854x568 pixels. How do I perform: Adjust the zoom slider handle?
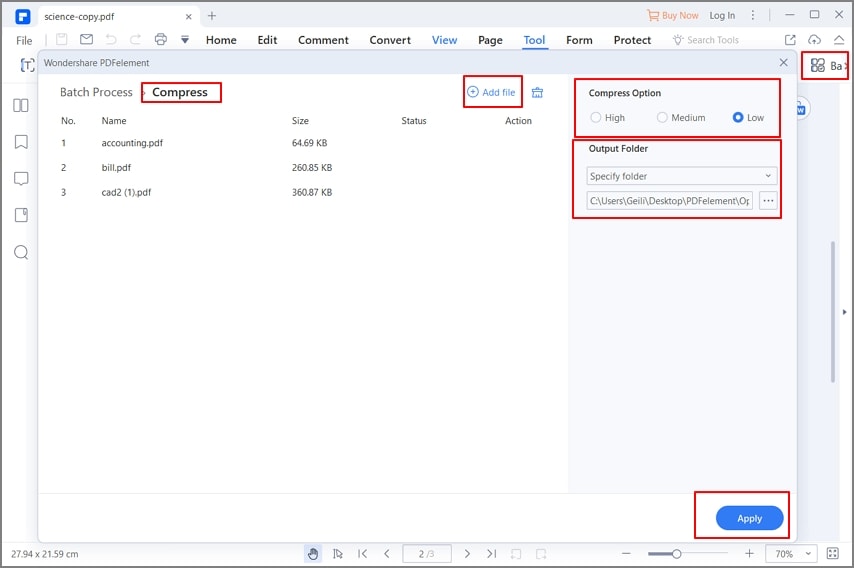click(x=676, y=554)
